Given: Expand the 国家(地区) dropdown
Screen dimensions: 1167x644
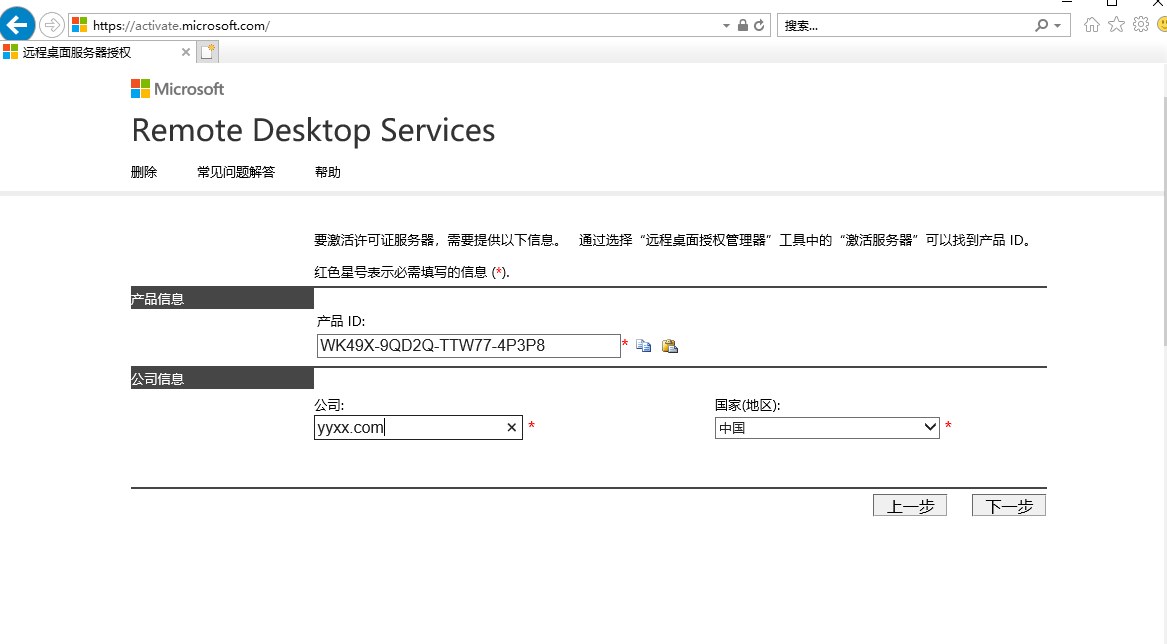Looking at the screenshot, I should [x=827, y=427].
